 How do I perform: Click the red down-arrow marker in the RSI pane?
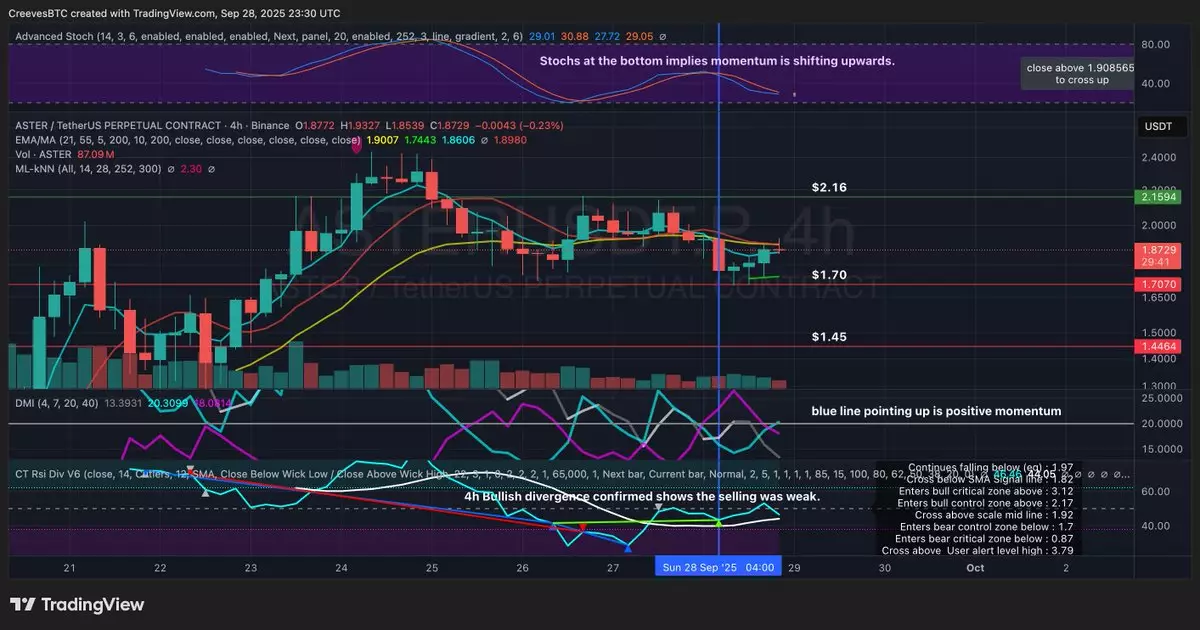click(583, 526)
